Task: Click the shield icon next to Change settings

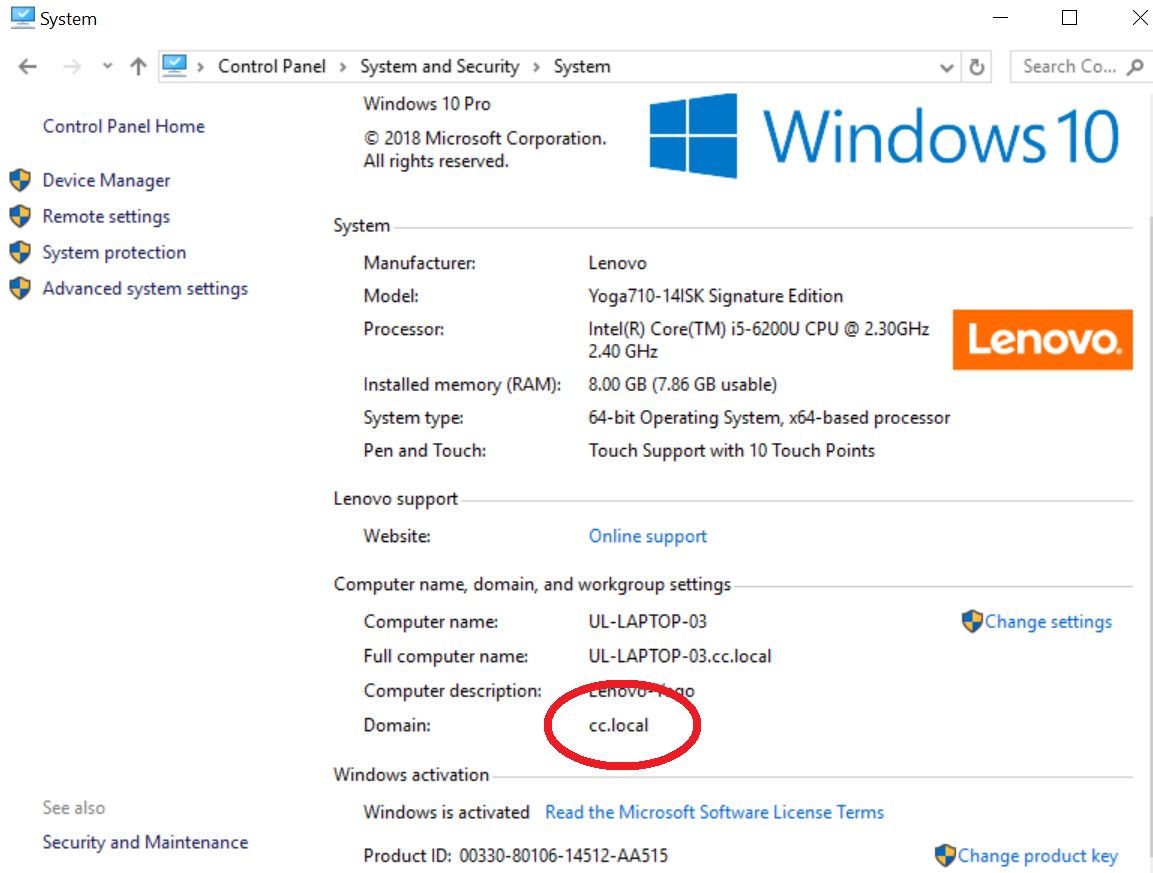Action: coord(971,621)
